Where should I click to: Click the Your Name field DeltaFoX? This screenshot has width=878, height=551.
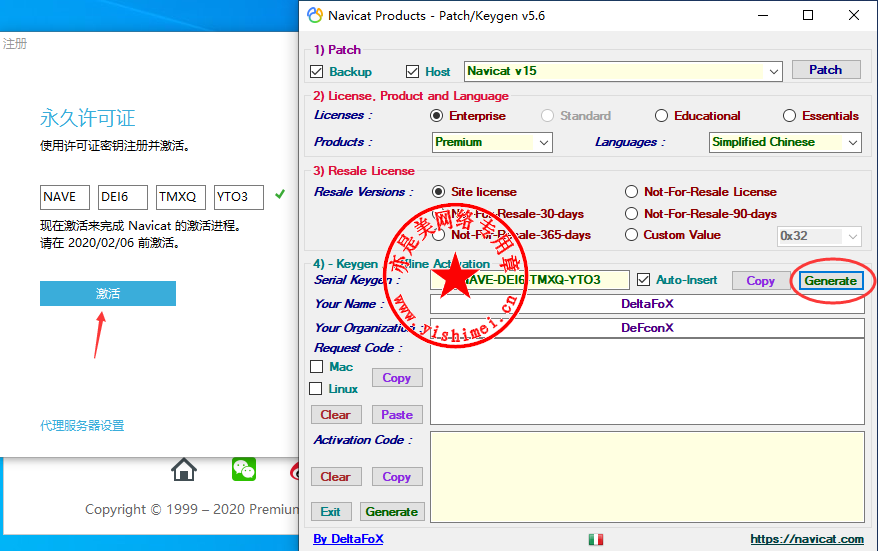pos(647,304)
